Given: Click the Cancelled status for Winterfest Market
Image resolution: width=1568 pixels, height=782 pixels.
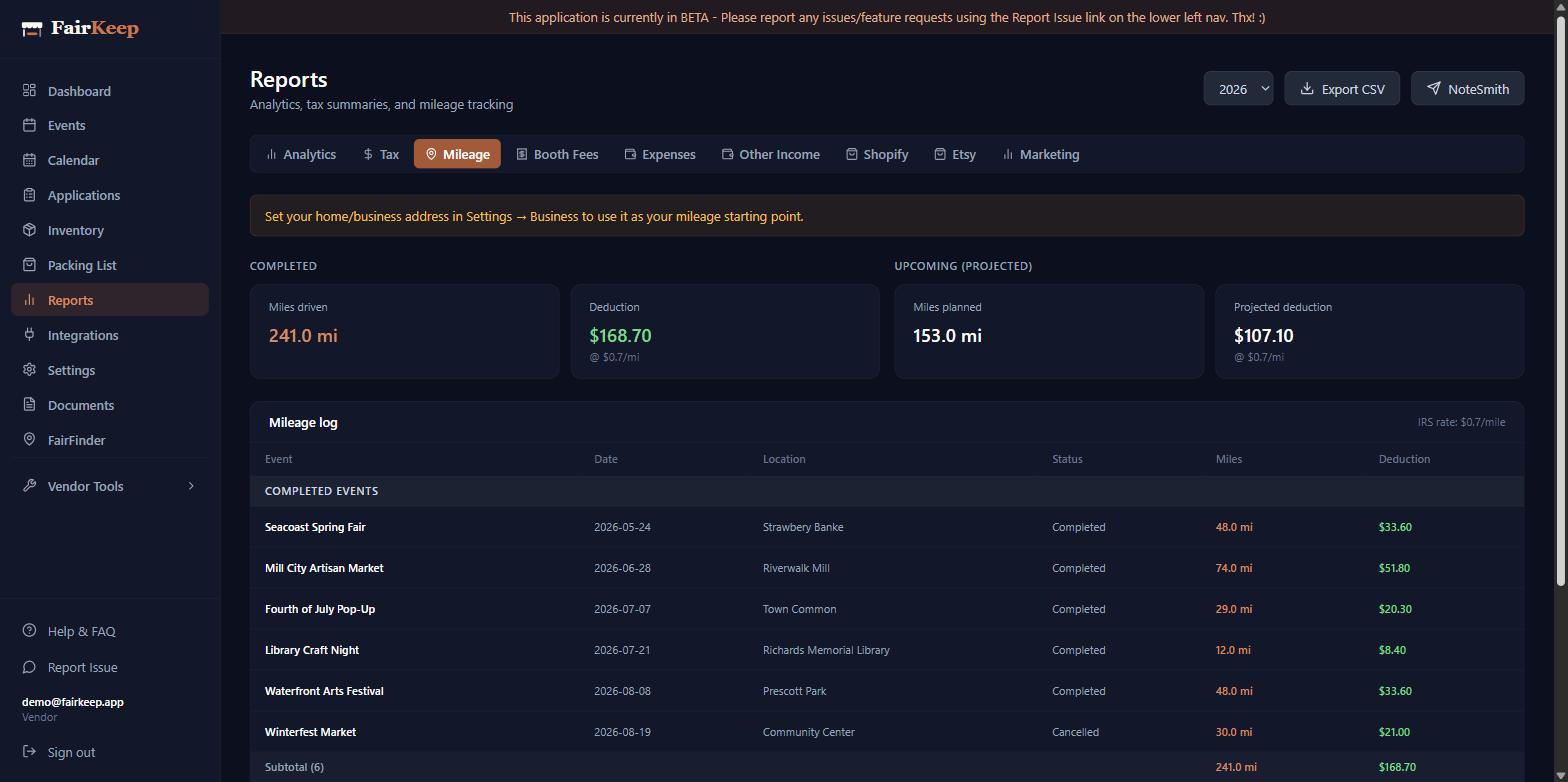Looking at the screenshot, I should click(x=1075, y=732).
